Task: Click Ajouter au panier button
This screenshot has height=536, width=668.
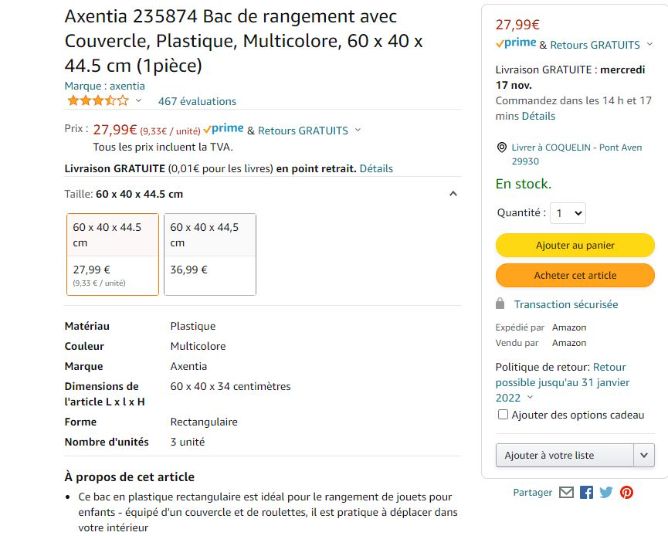Action: coord(575,245)
